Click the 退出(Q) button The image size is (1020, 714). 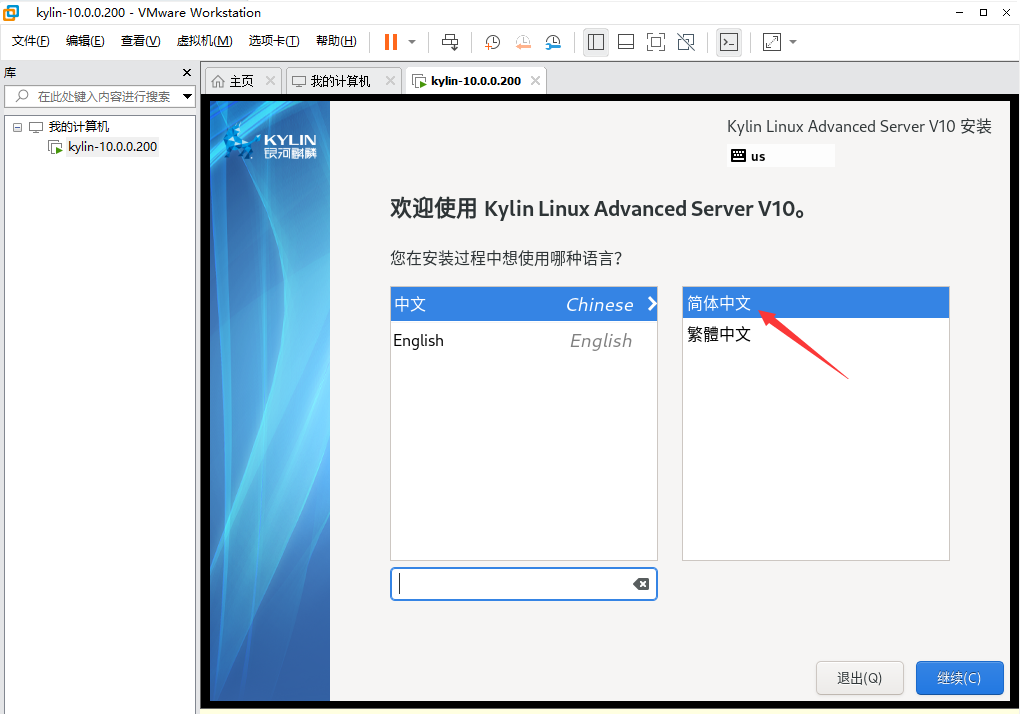(859, 678)
